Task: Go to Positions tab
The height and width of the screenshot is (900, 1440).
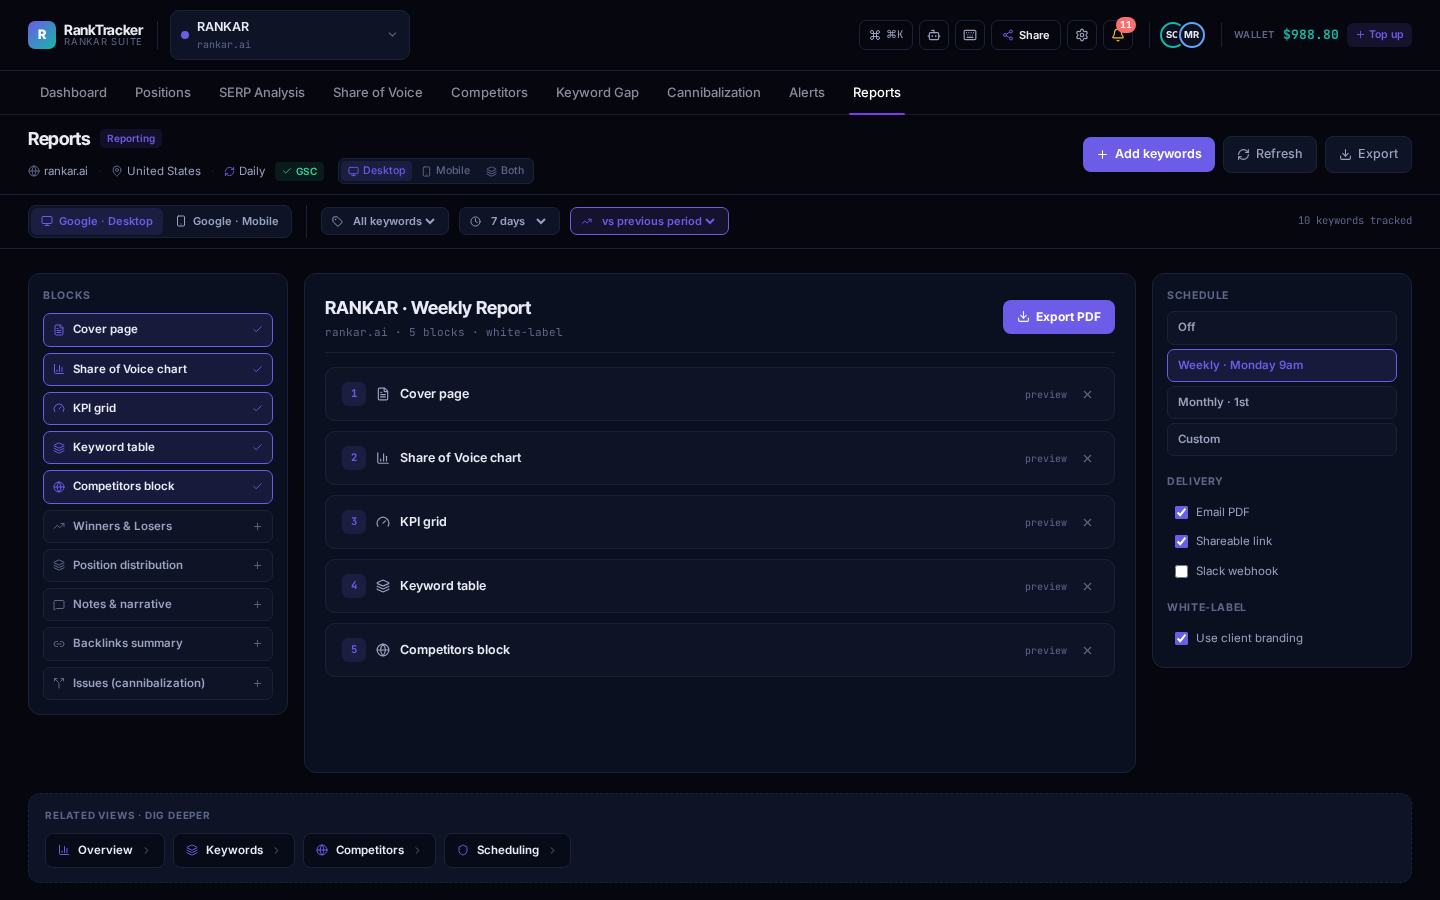Action: (163, 92)
